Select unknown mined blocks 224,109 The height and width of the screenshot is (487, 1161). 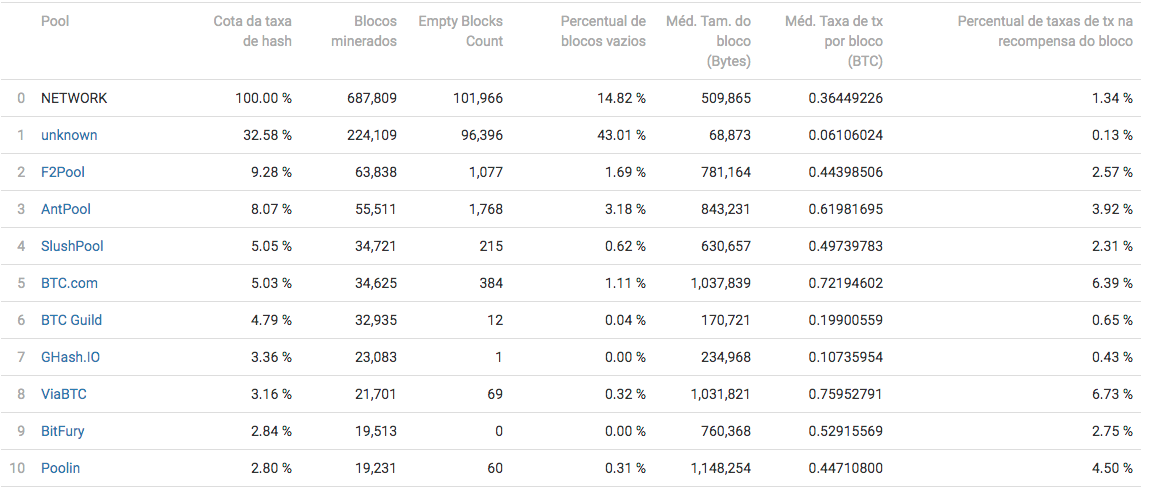(372, 135)
